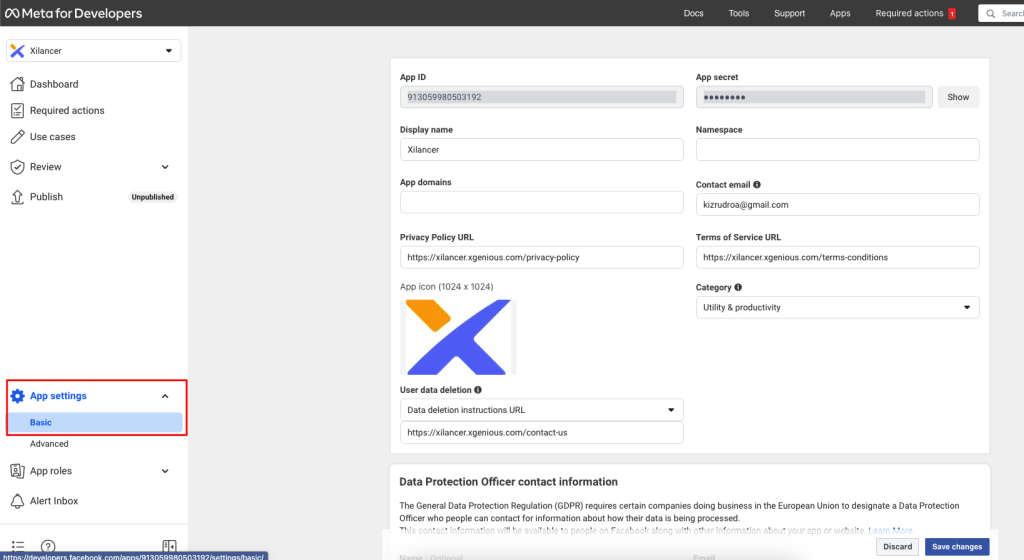This screenshot has height=560, width=1024.
Task: Click the Show app secret button
Action: pos(958,97)
